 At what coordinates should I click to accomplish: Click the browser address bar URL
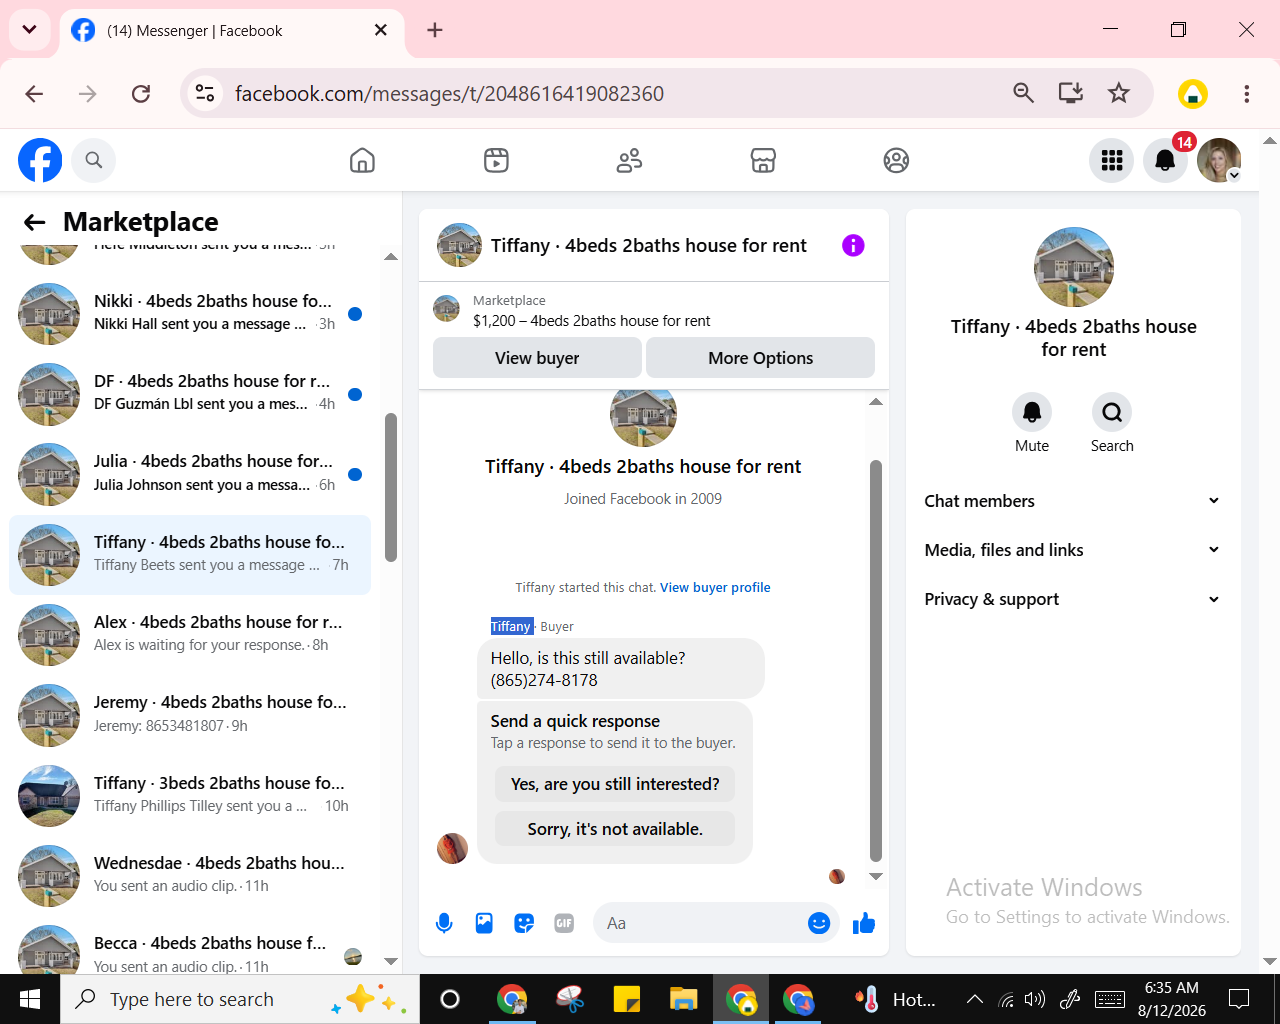(x=449, y=94)
